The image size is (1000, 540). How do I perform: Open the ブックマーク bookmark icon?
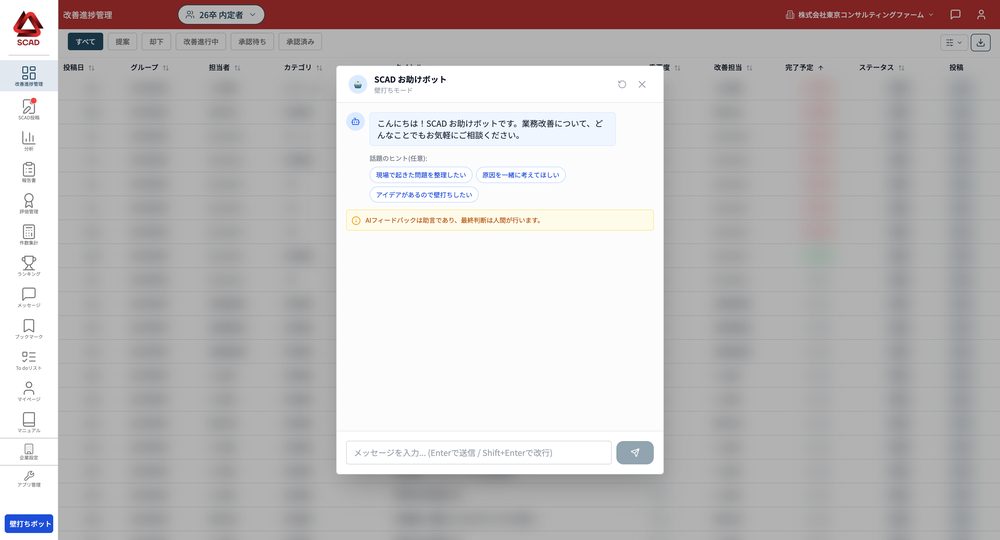pos(29,328)
